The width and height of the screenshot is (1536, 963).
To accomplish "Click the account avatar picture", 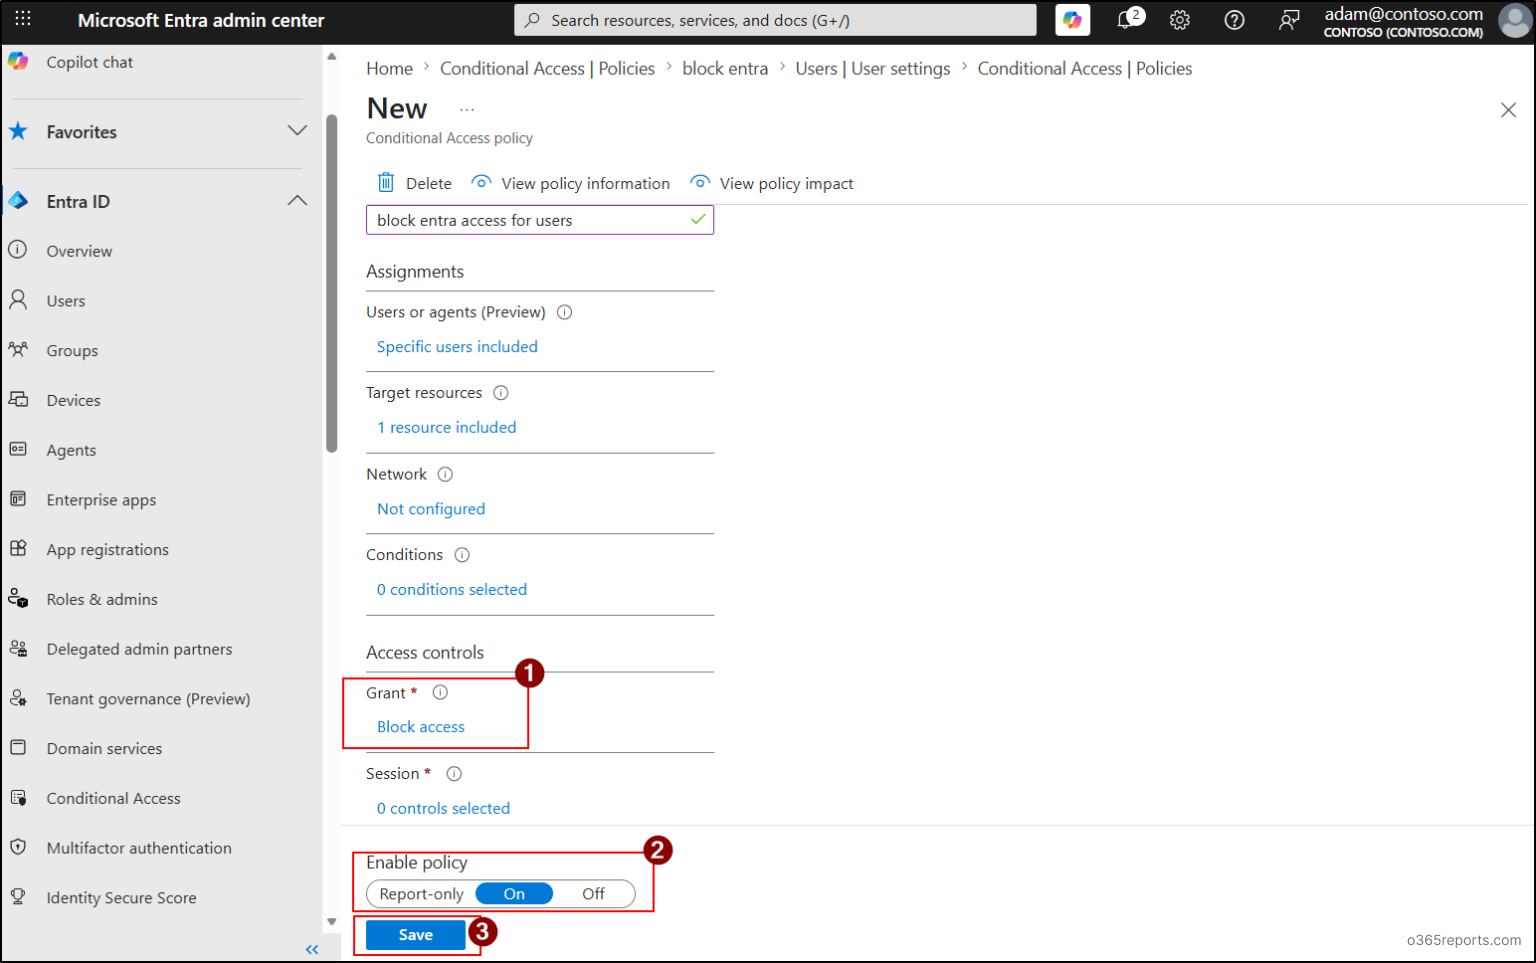I will pos(1515,20).
